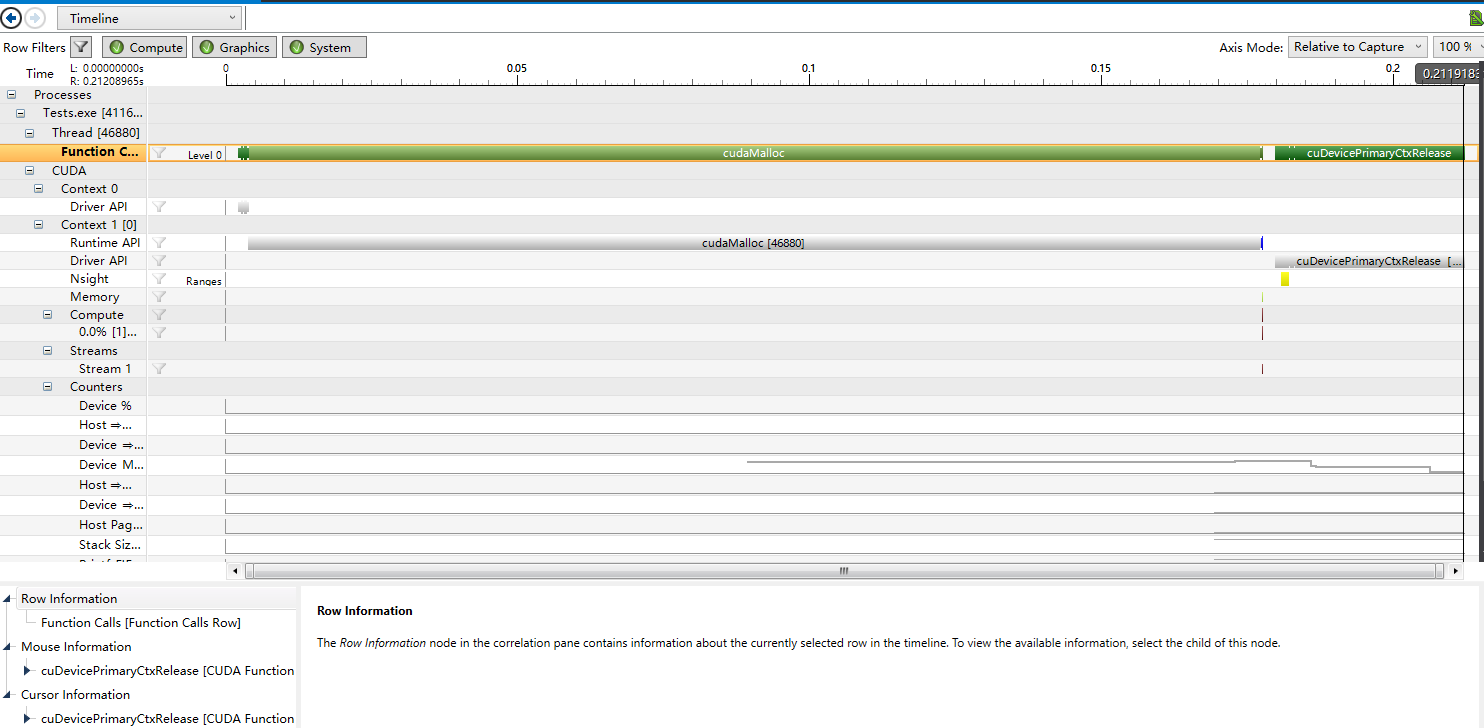The width and height of the screenshot is (1484, 728).
Task: Toggle the Graphics row filter
Action: (234, 47)
